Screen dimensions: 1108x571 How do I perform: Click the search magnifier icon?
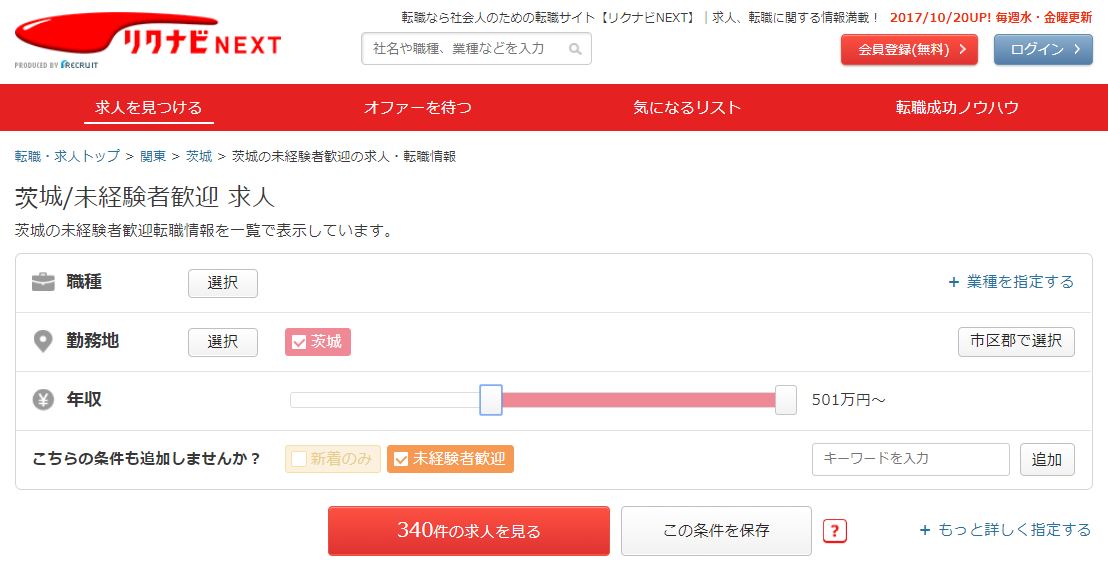(575, 49)
